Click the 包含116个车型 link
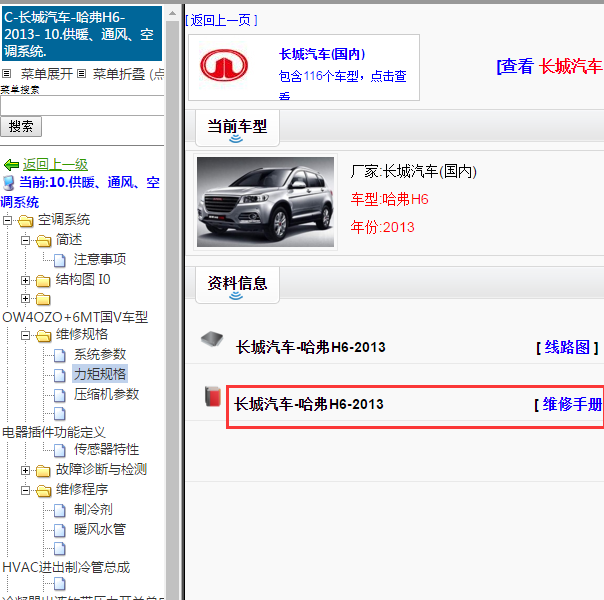 tap(342, 76)
